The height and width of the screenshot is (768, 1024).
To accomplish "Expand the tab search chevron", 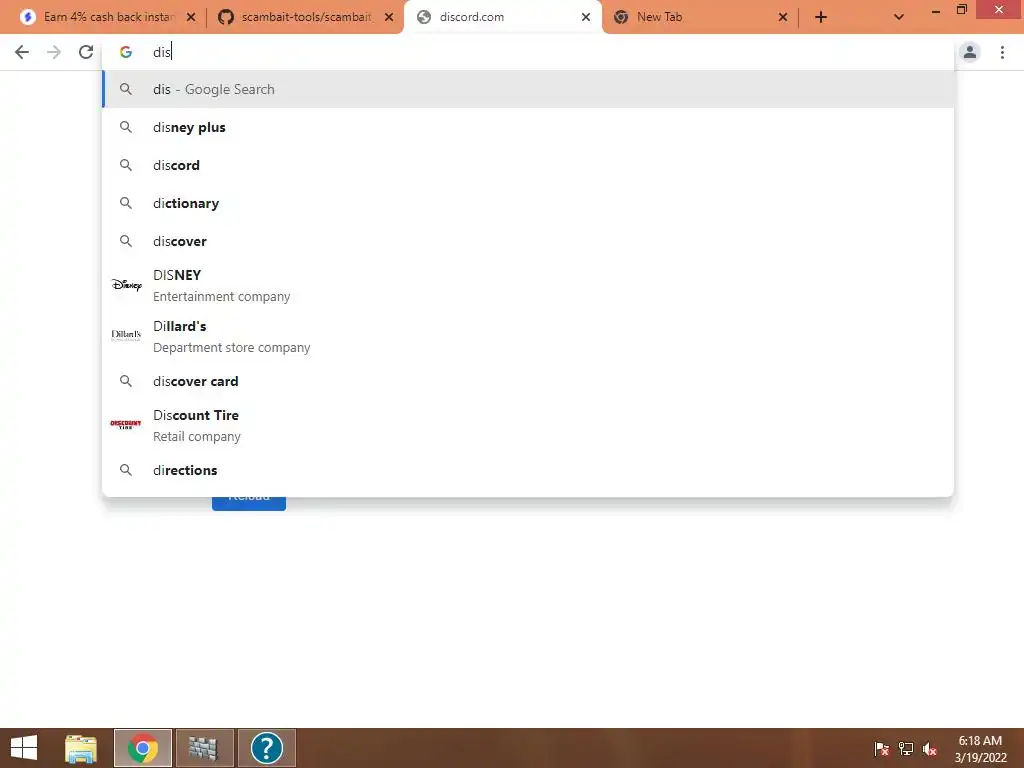I will tap(899, 17).
